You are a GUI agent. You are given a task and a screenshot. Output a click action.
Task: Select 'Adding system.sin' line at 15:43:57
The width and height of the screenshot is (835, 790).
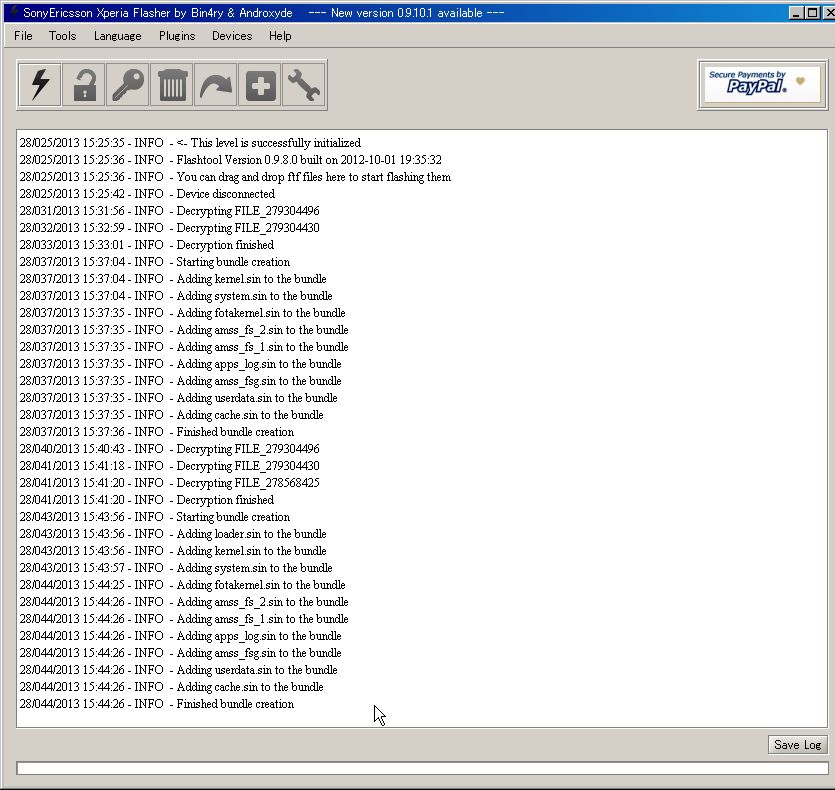pyautogui.click(x=176, y=568)
